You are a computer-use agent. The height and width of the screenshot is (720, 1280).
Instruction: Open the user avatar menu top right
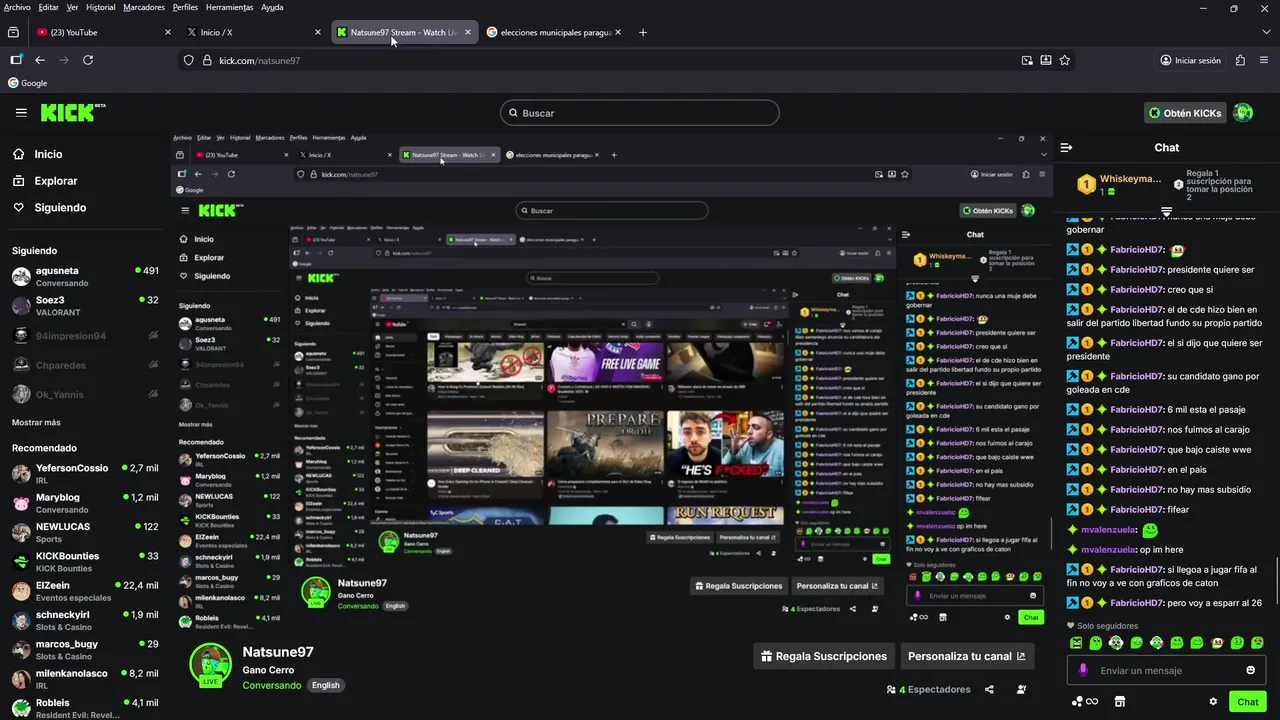1243,113
